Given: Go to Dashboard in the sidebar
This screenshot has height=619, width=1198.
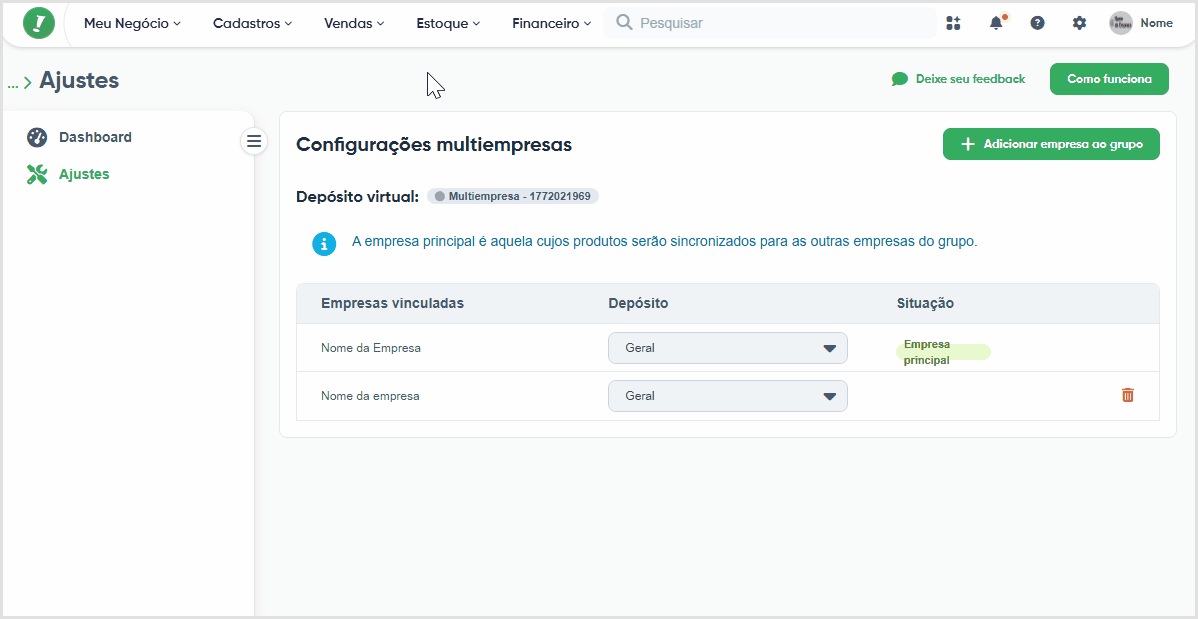Looking at the screenshot, I should [96, 138].
